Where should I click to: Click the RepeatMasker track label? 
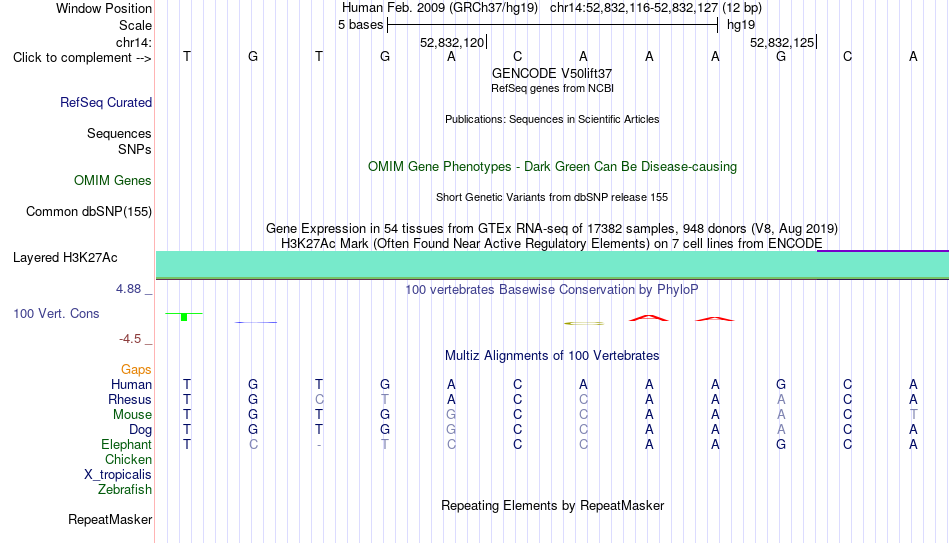(x=110, y=519)
